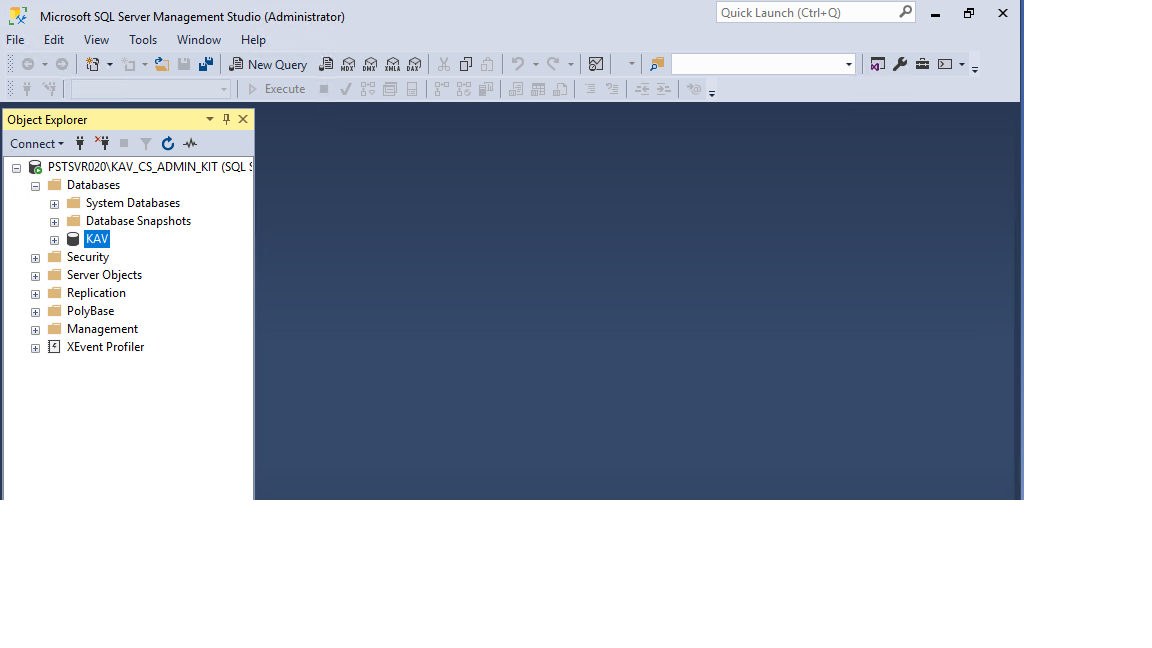
Task: Open Properties wrench icon
Action: tap(900, 65)
